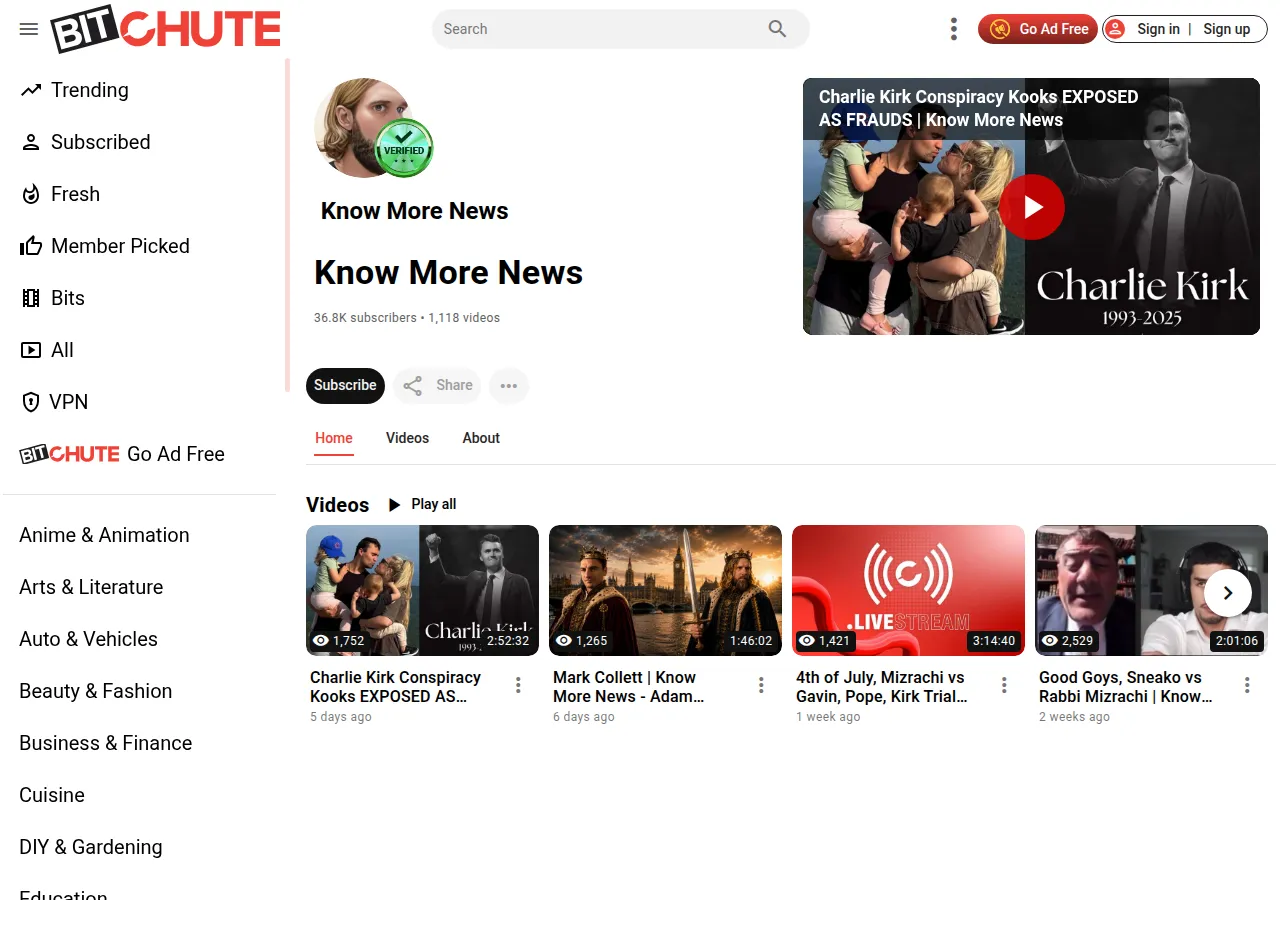Click the Sign in link
The image size is (1284, 948).
1157,29
